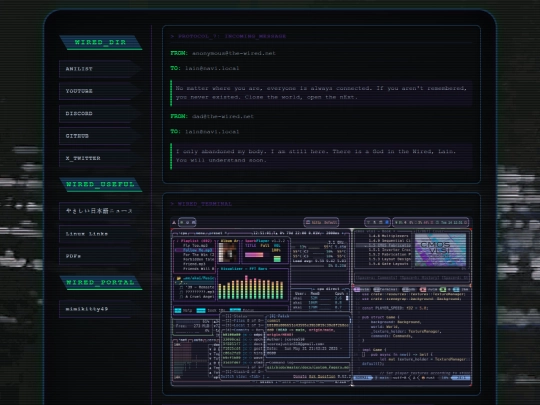Screen dimensions: 540x405
Task: Open the YOUTUBE sidebar link
Action: [100, 91]
